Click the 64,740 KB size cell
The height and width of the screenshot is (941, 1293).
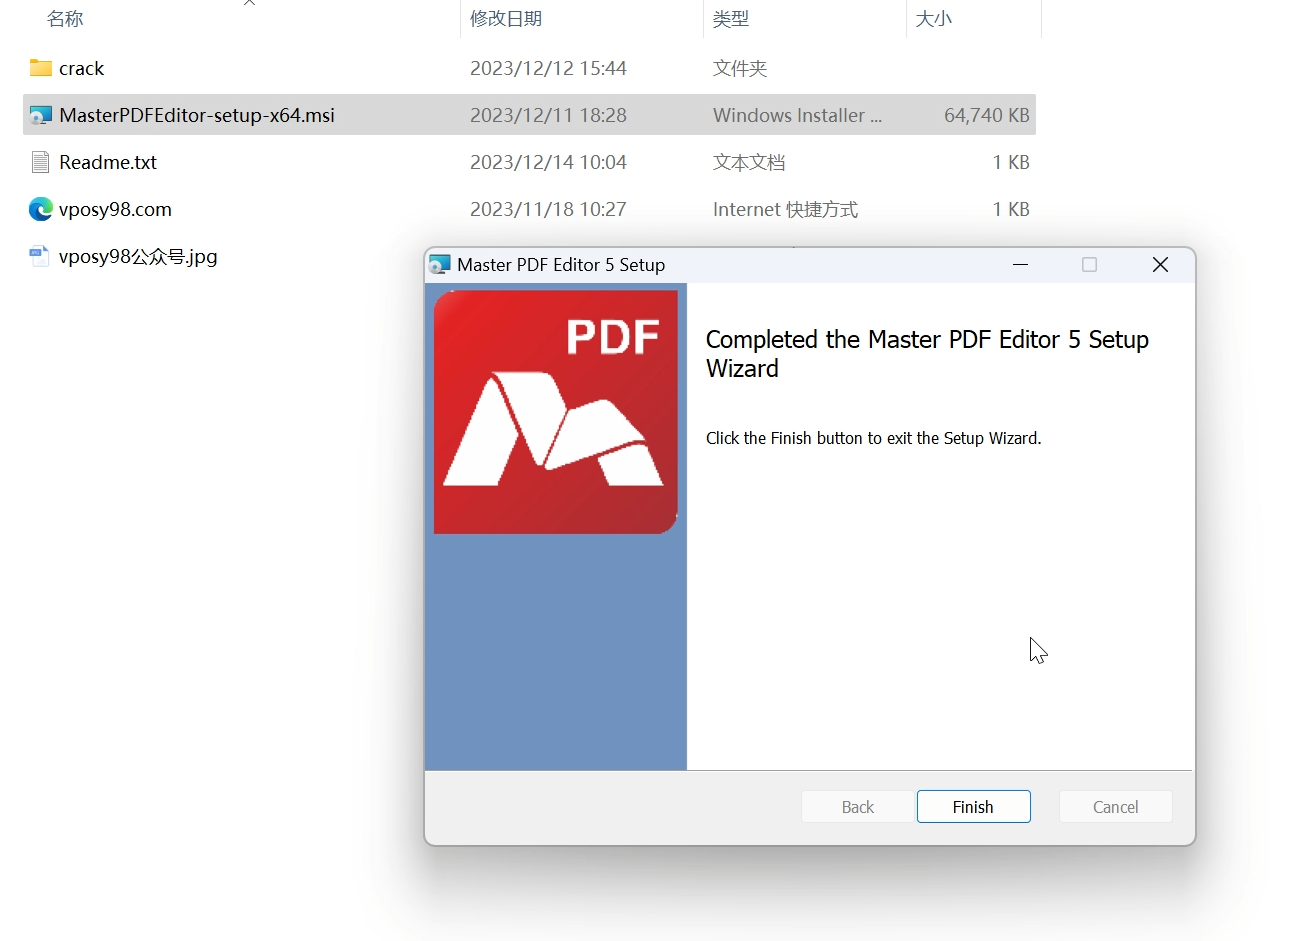(986, 115)
